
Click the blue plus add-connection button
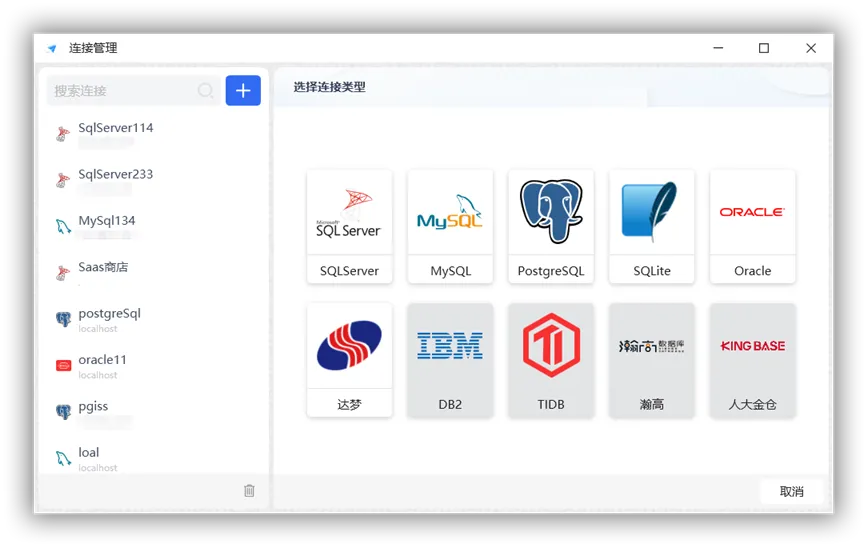(x=243, y=90)
